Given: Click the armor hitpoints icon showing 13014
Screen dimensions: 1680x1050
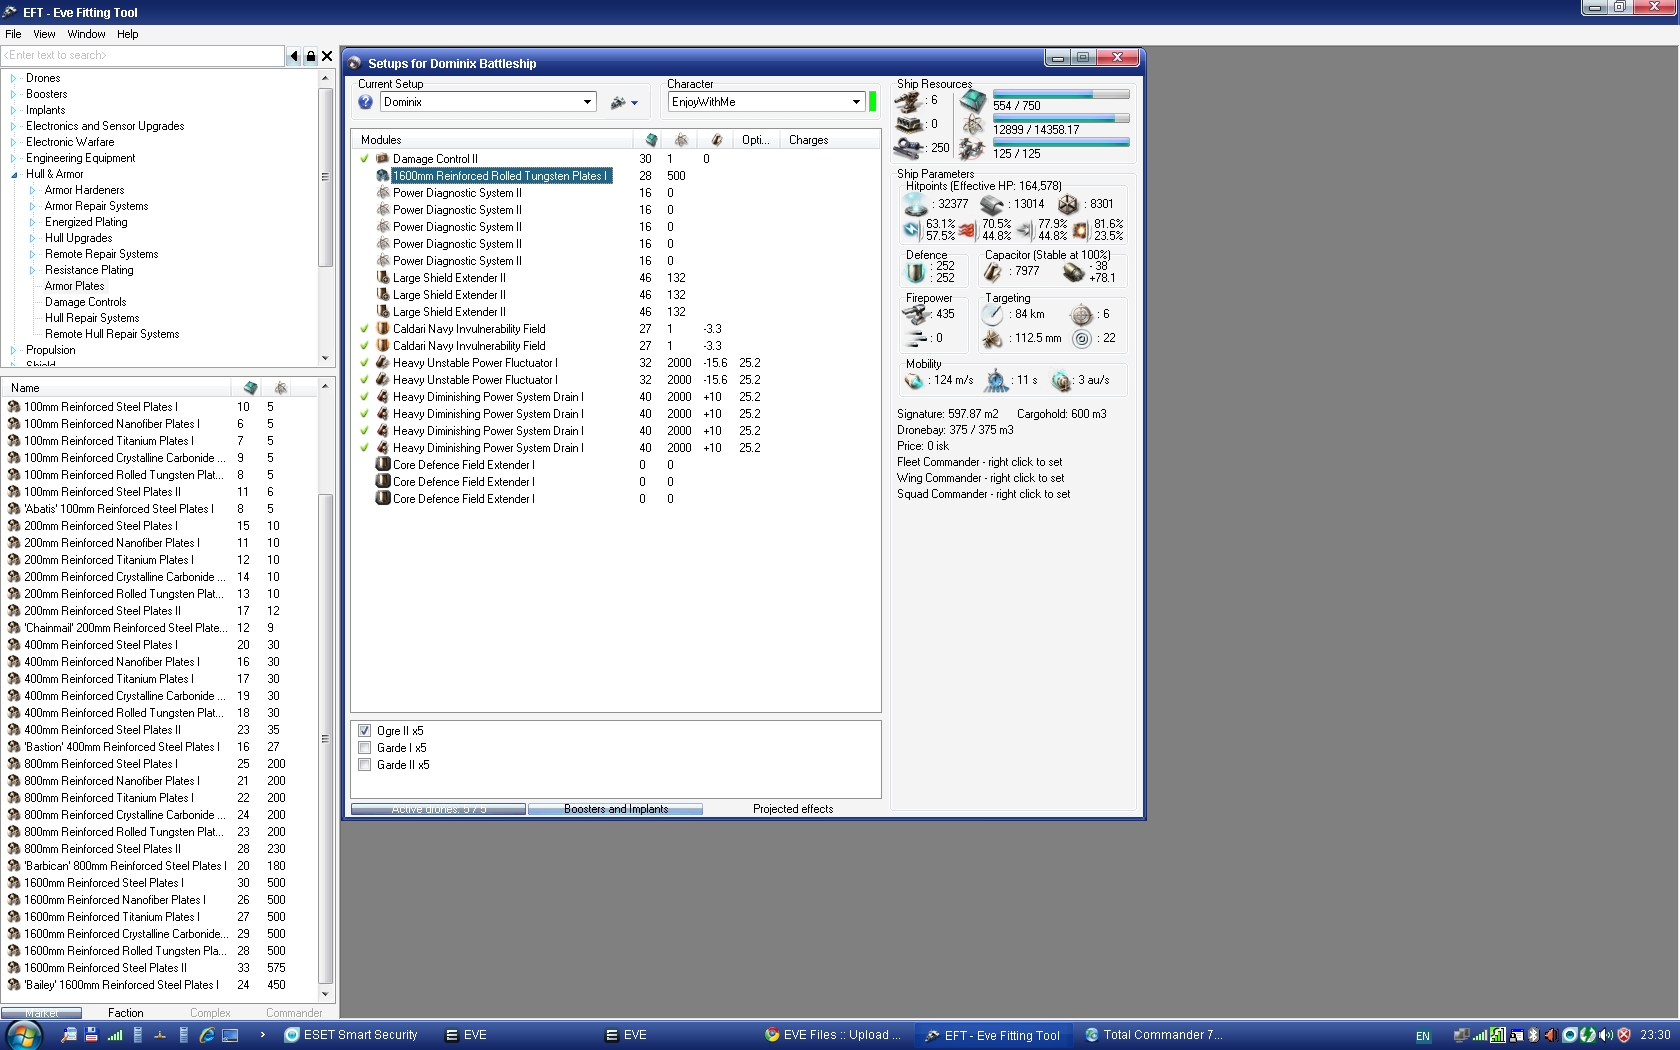Looking at the screenshot, I should (x=992, y=204).
